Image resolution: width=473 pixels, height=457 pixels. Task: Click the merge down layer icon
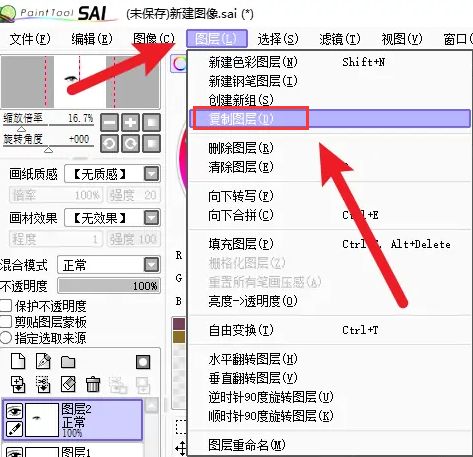[43, 385]
